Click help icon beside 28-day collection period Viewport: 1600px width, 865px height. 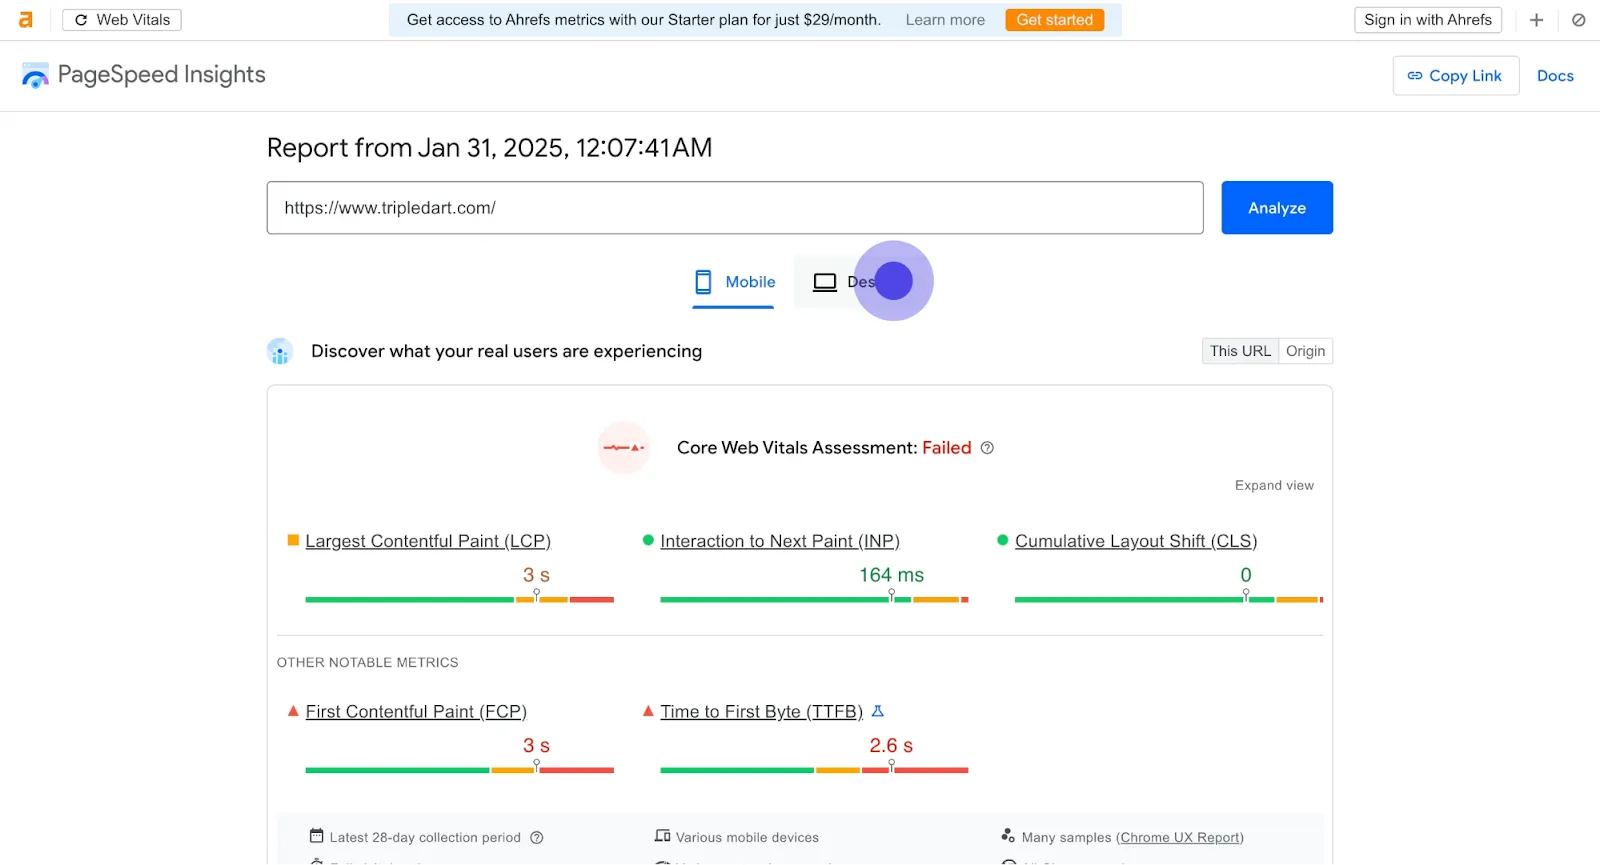[x=537, y=838]
